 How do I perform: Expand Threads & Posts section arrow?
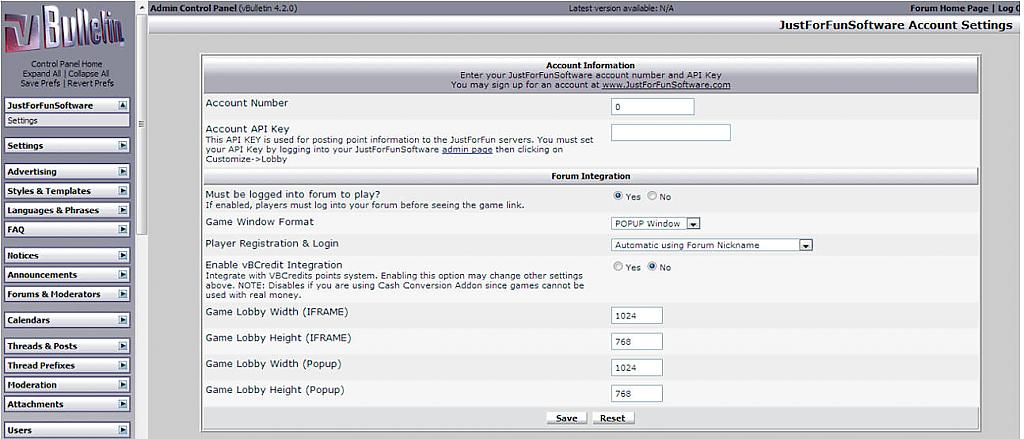click(123, 346)
